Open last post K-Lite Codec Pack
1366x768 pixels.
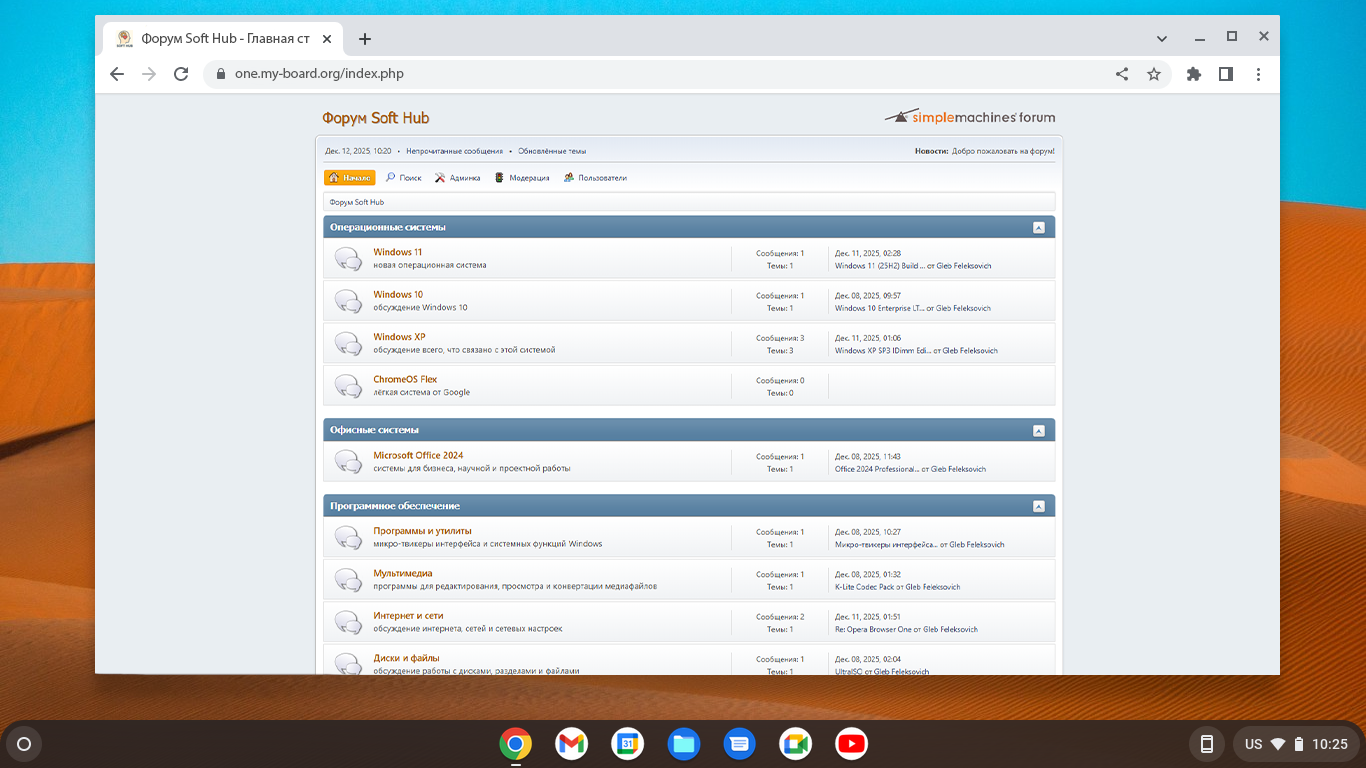coord(865,587)
